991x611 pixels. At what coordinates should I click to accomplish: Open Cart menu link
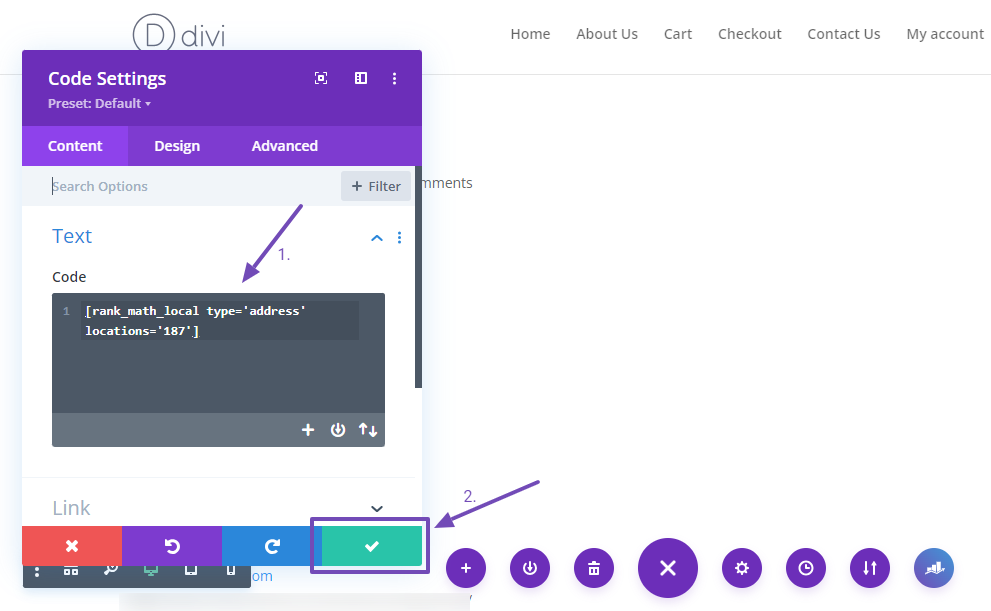coord(678,34)
